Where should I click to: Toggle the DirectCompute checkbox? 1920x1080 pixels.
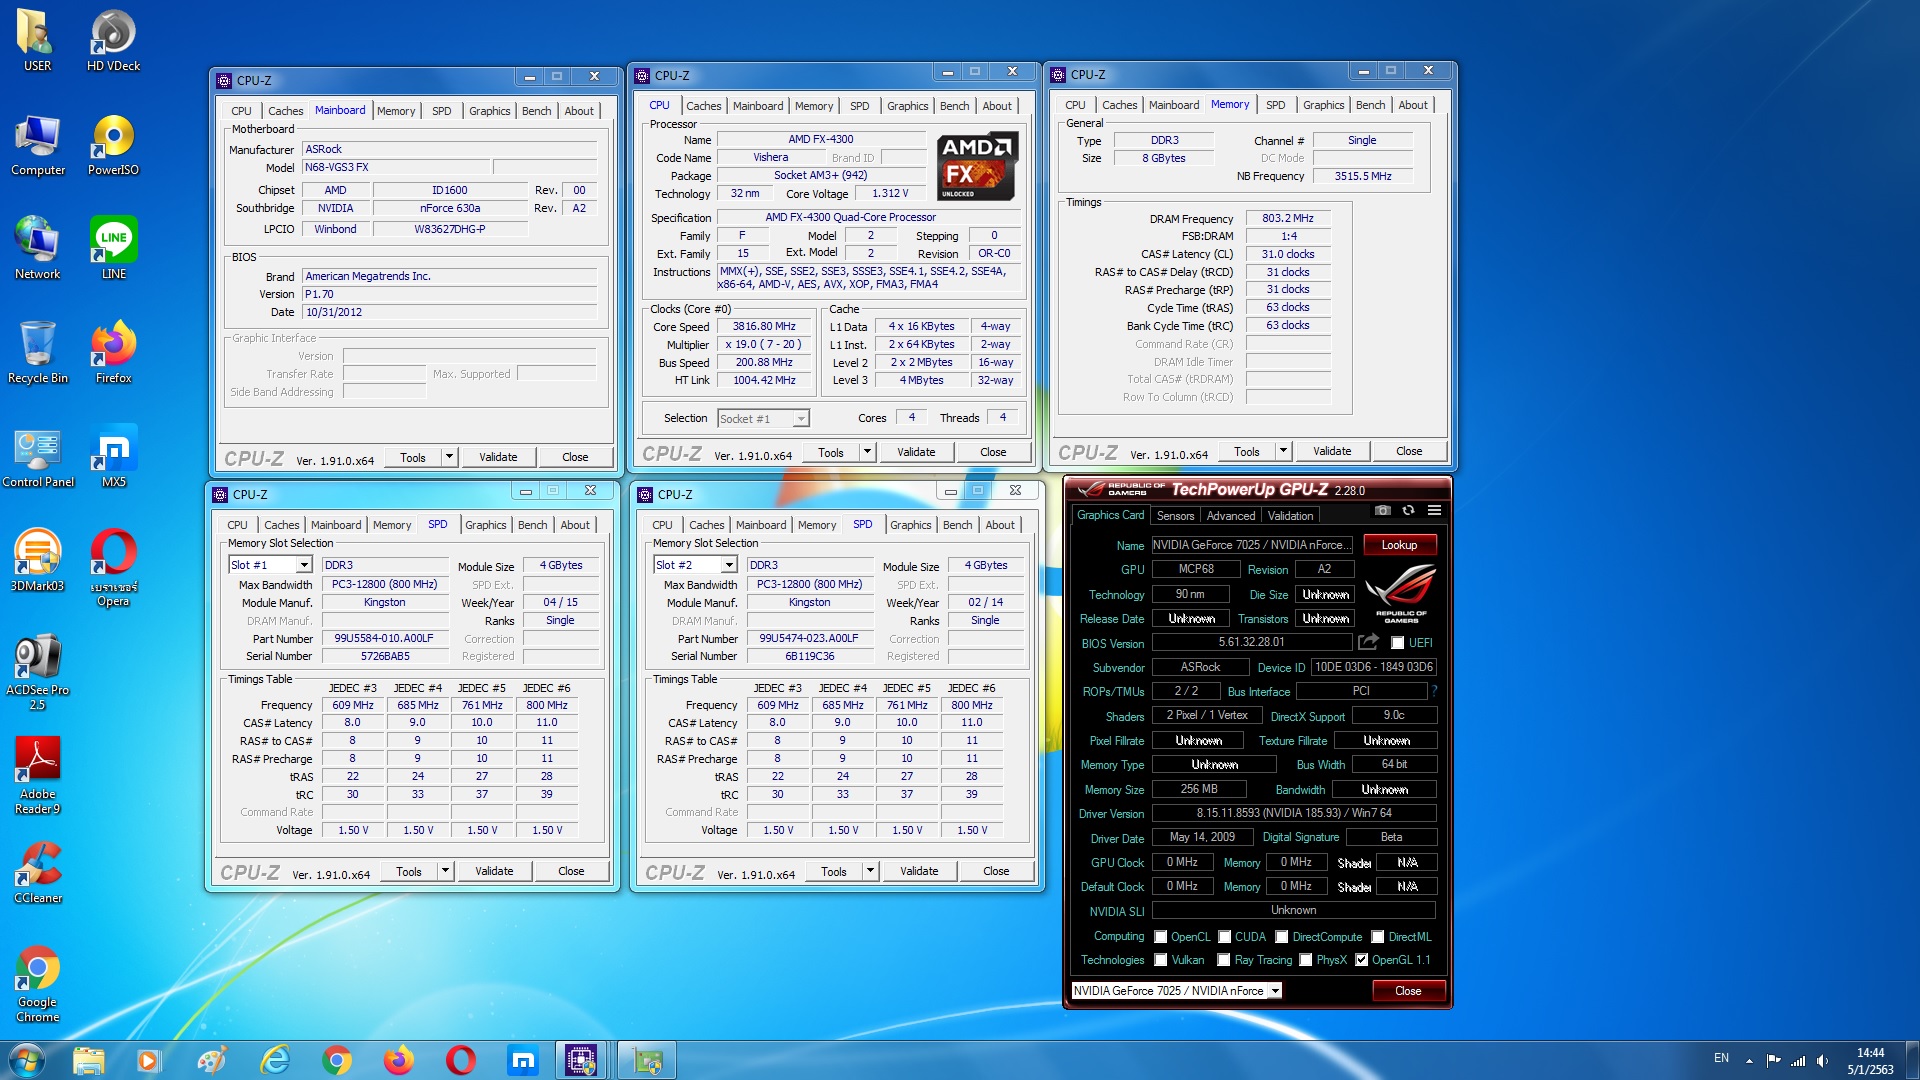(1281, 937)
